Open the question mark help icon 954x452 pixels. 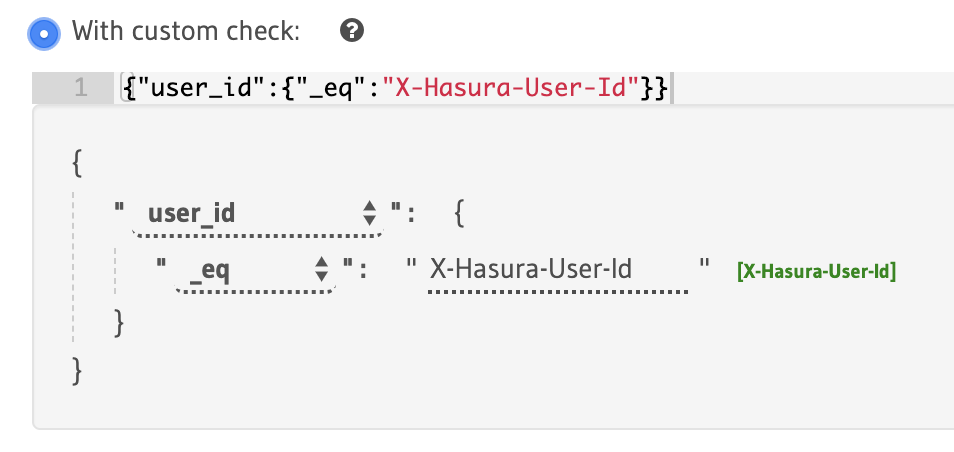[352, 30]
